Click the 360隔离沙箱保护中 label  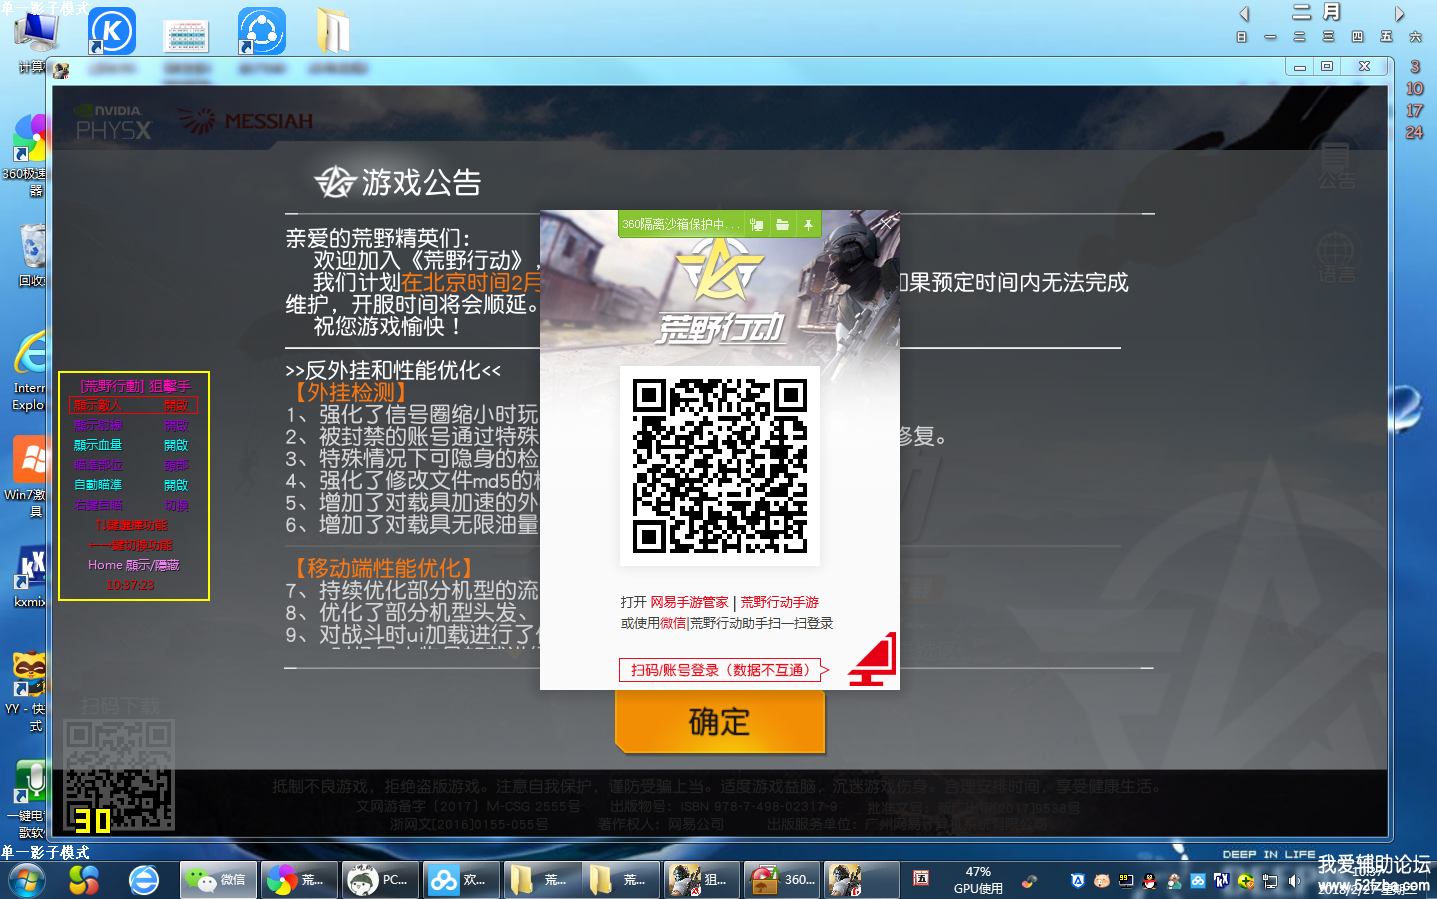680,225
